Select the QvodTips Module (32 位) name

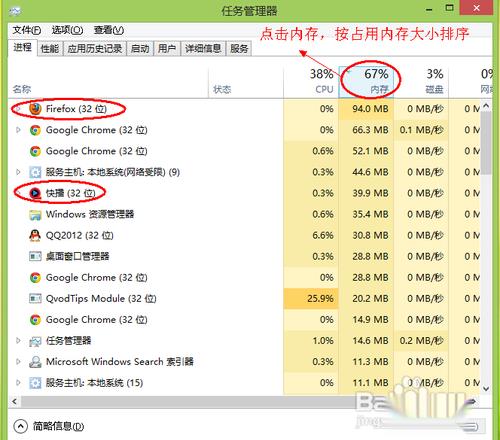point(101,298)
